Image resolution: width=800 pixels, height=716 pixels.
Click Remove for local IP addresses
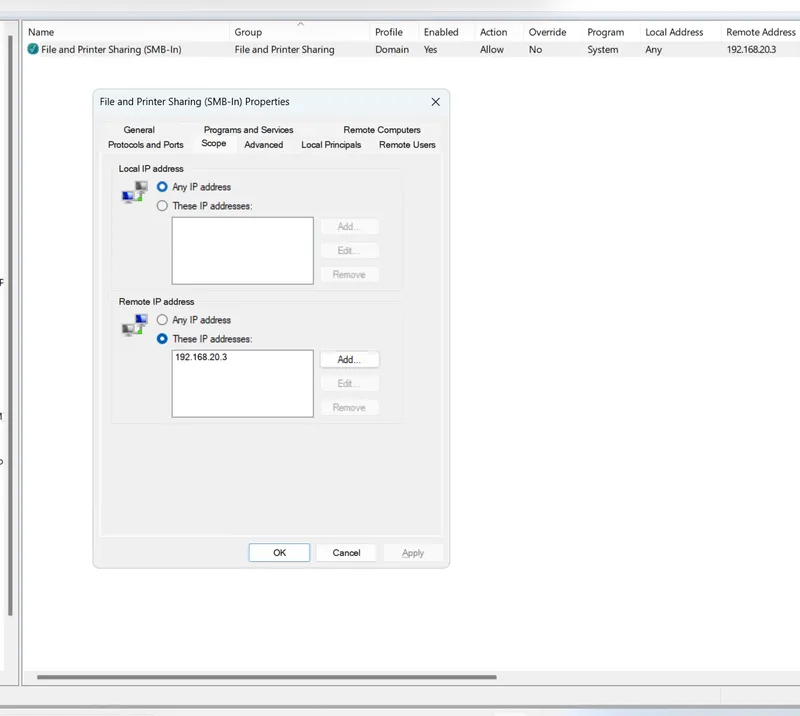click(349, 274)
